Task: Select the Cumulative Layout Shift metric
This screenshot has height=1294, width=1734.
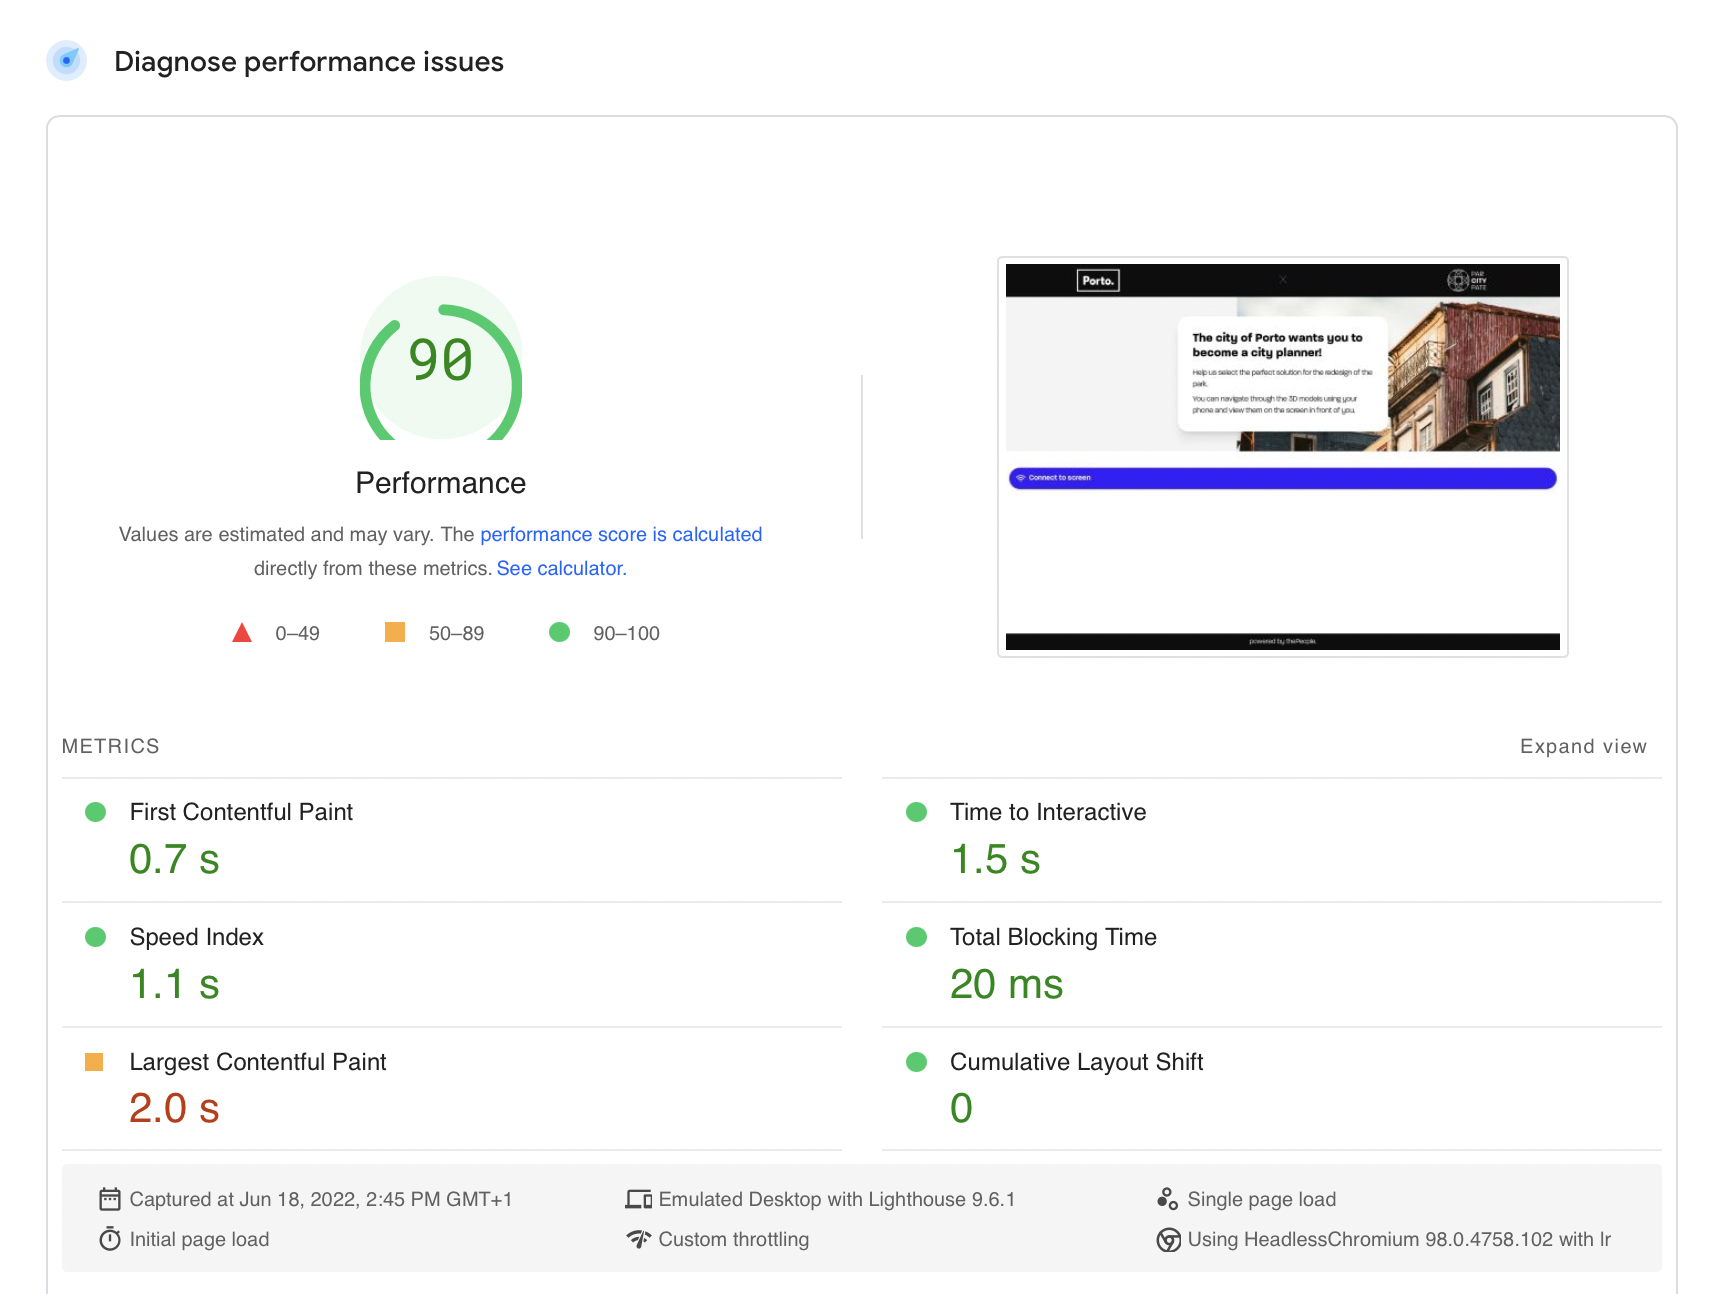Action: 1076,1062
